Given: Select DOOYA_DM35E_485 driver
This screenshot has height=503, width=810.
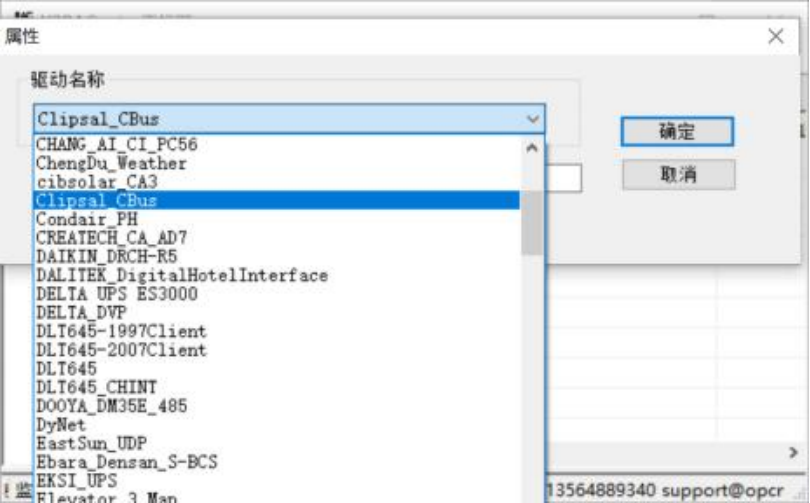Looking at the screenshot, I should [x=277, y=406].
